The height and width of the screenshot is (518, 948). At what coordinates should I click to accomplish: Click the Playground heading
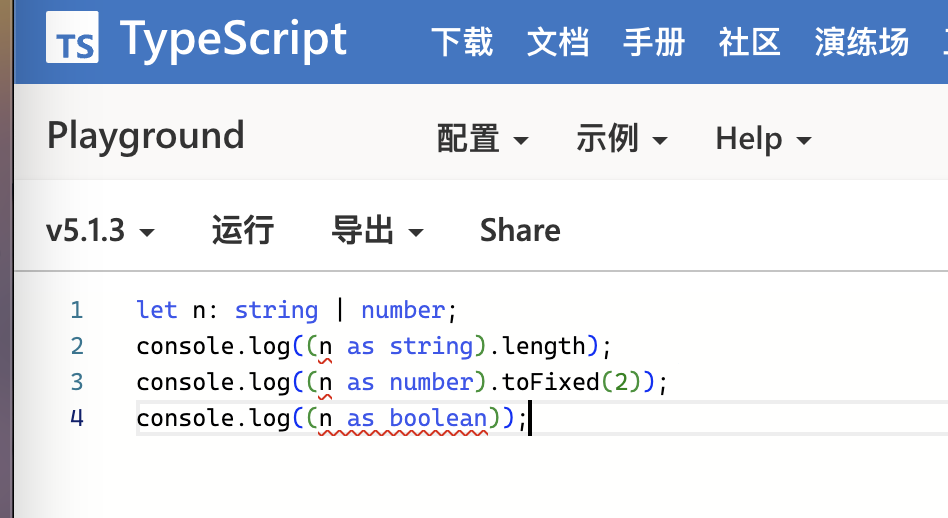[146, 135]
